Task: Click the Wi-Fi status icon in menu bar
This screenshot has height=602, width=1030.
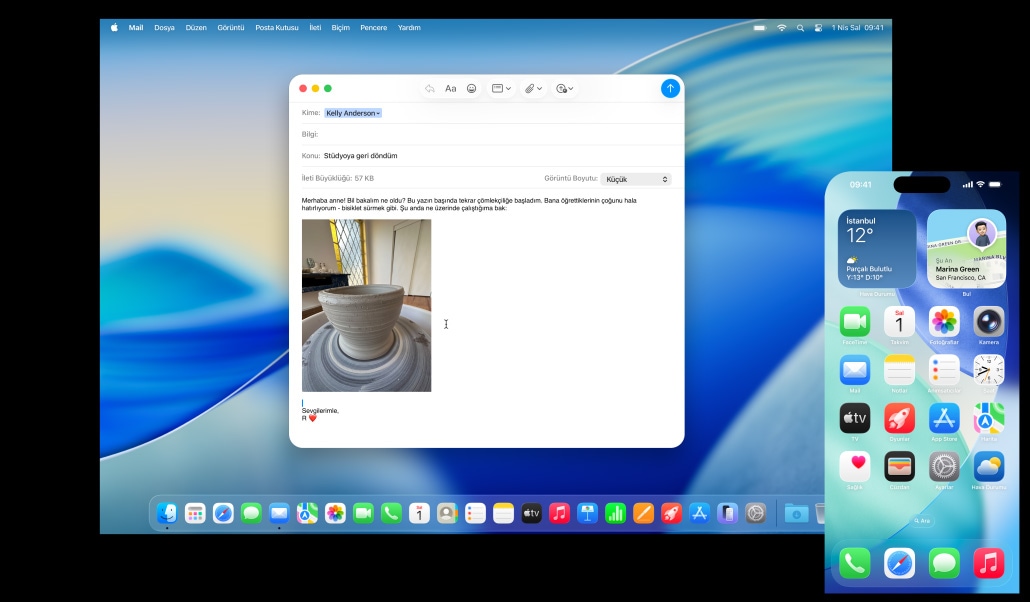Action: click(782, 28)
